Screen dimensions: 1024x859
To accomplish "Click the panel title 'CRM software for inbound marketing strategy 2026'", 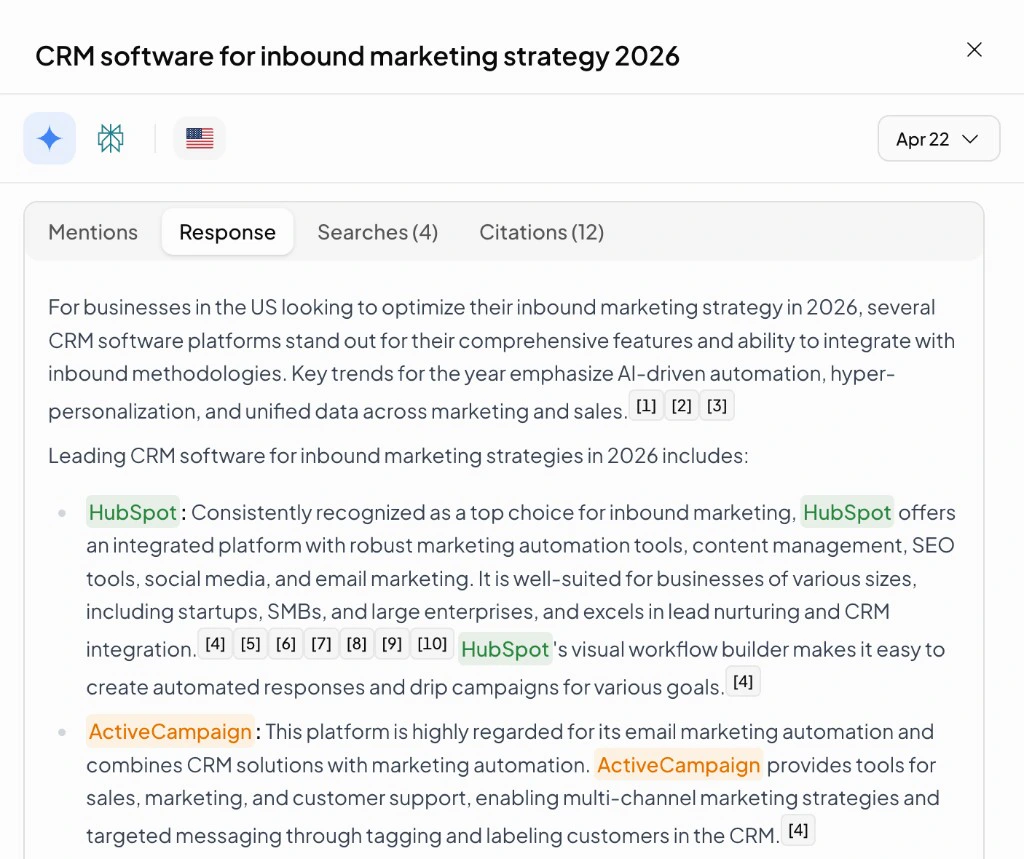I will [357, 56].
